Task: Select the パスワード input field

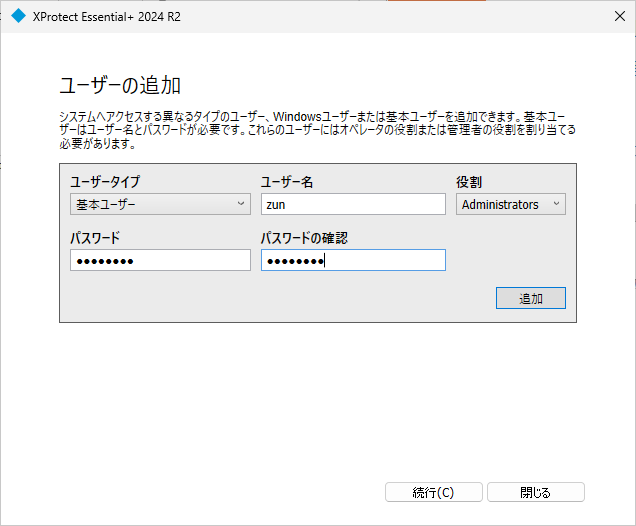Action: click(160, 260)
